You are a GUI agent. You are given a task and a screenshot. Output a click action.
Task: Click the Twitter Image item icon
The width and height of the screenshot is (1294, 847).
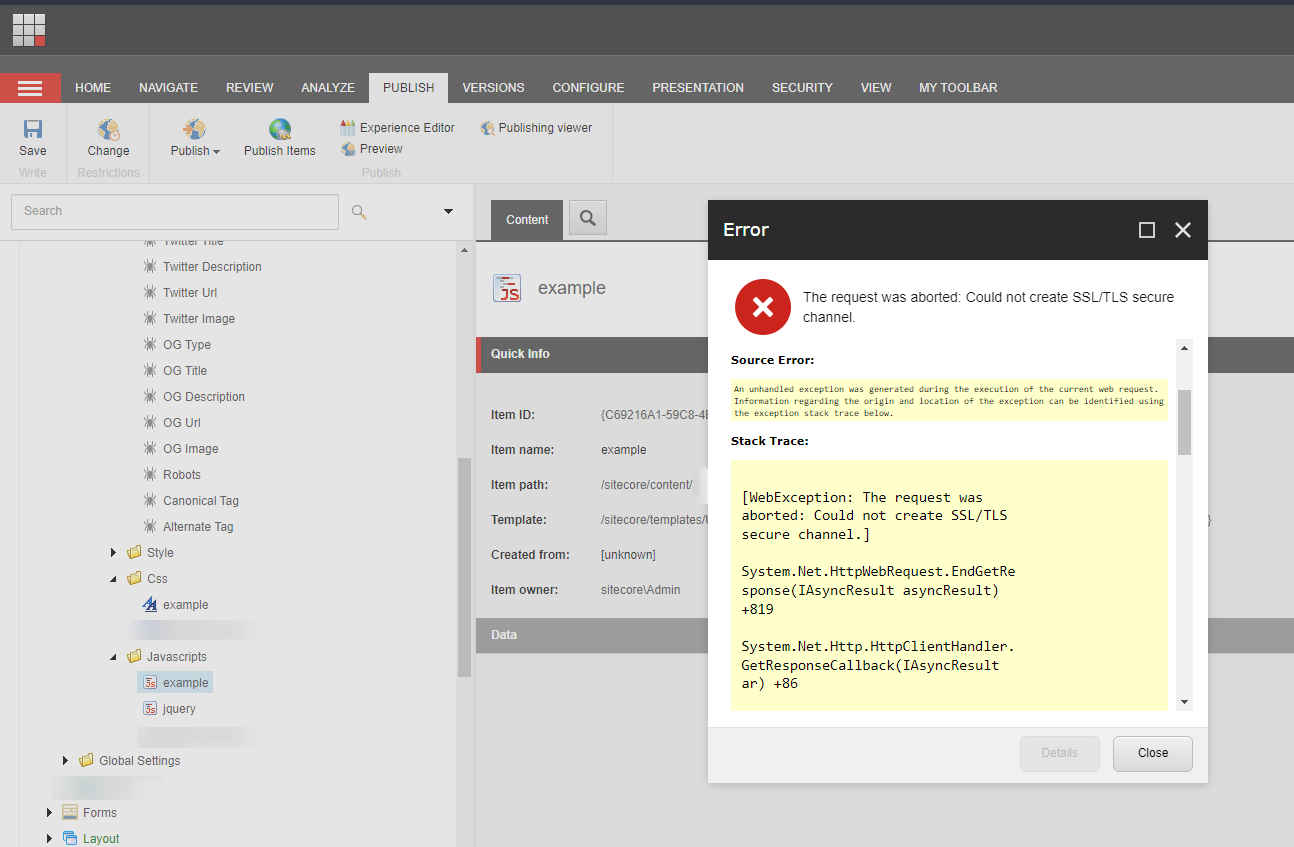coord(149,319)
